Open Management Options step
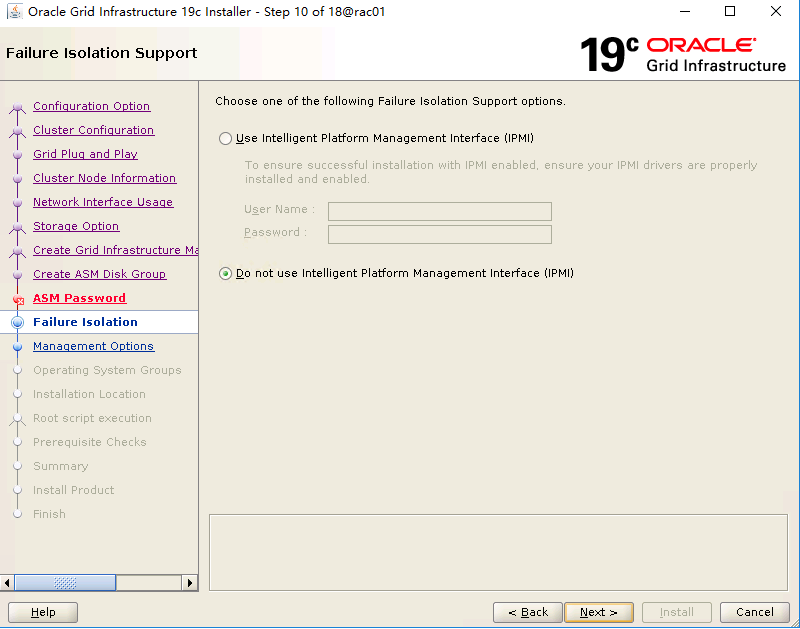800x629 pixels. [93, 346]
